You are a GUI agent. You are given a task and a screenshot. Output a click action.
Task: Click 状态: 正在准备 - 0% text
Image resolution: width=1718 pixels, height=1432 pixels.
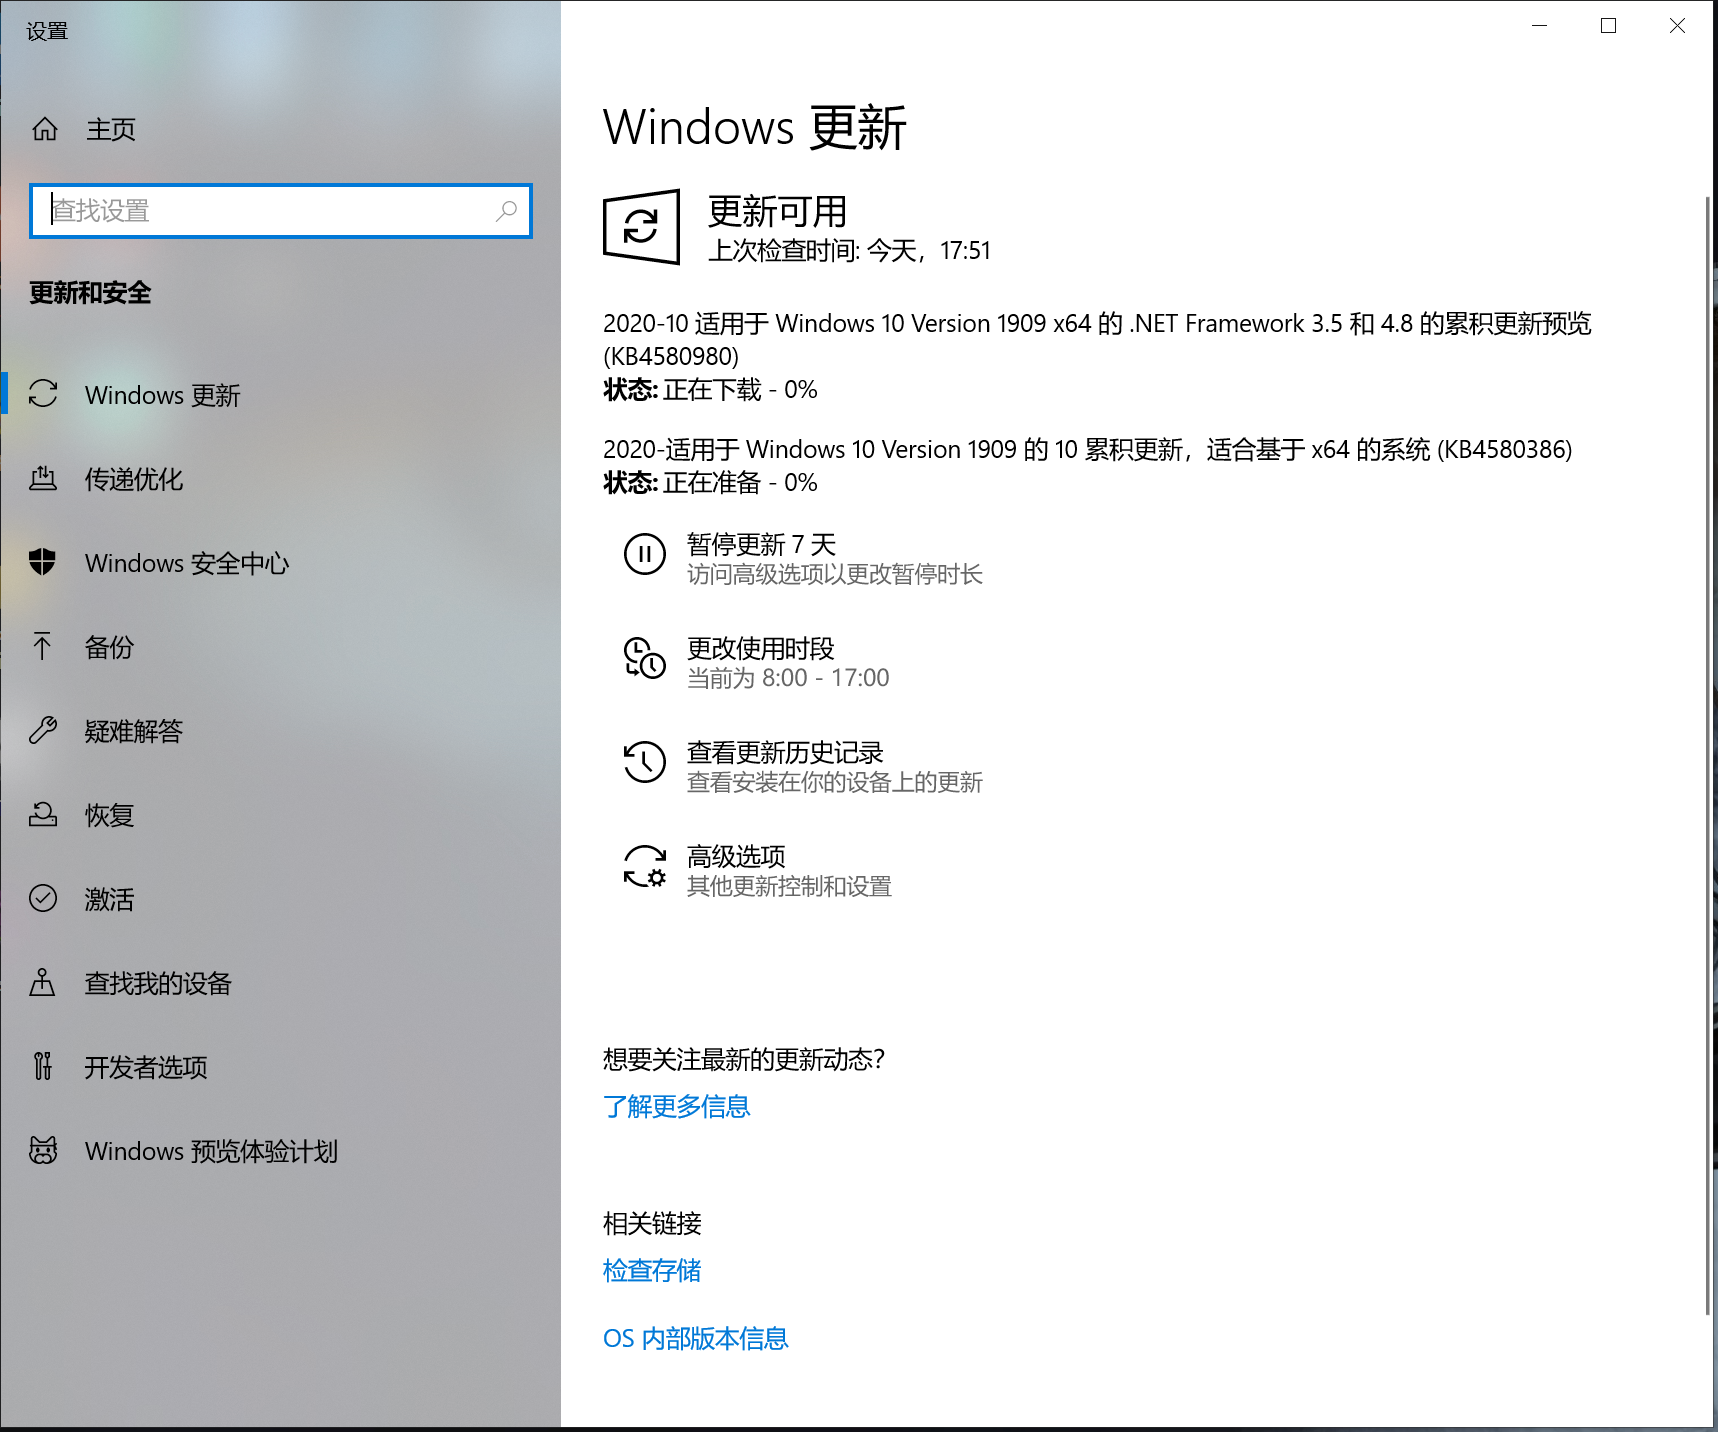click(710, 482)
